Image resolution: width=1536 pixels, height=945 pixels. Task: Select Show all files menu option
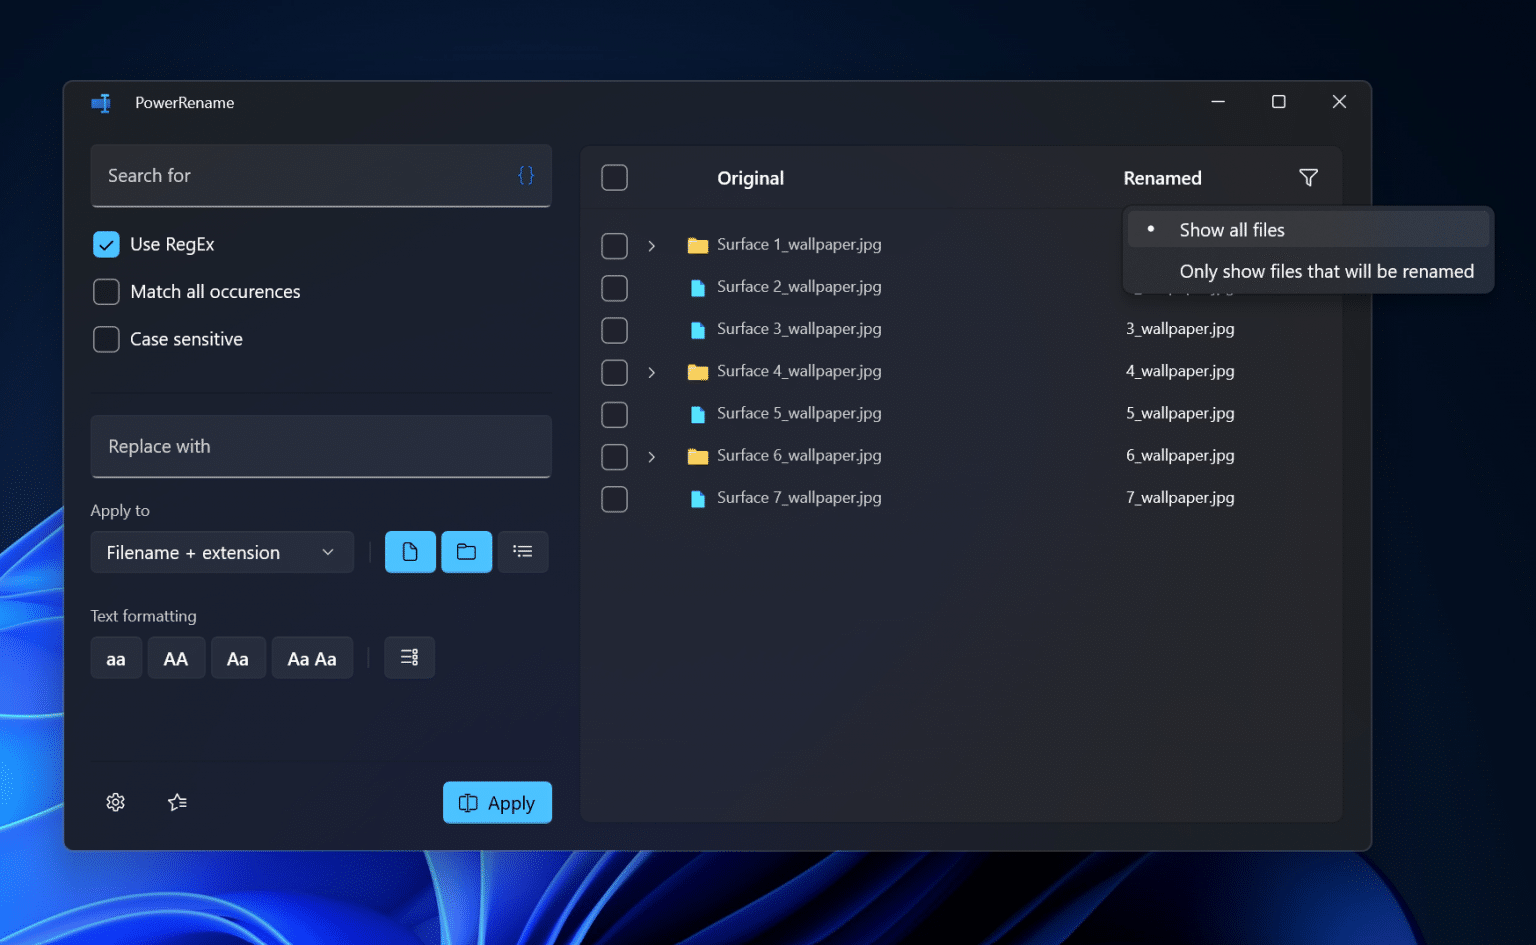point(1232,230)
